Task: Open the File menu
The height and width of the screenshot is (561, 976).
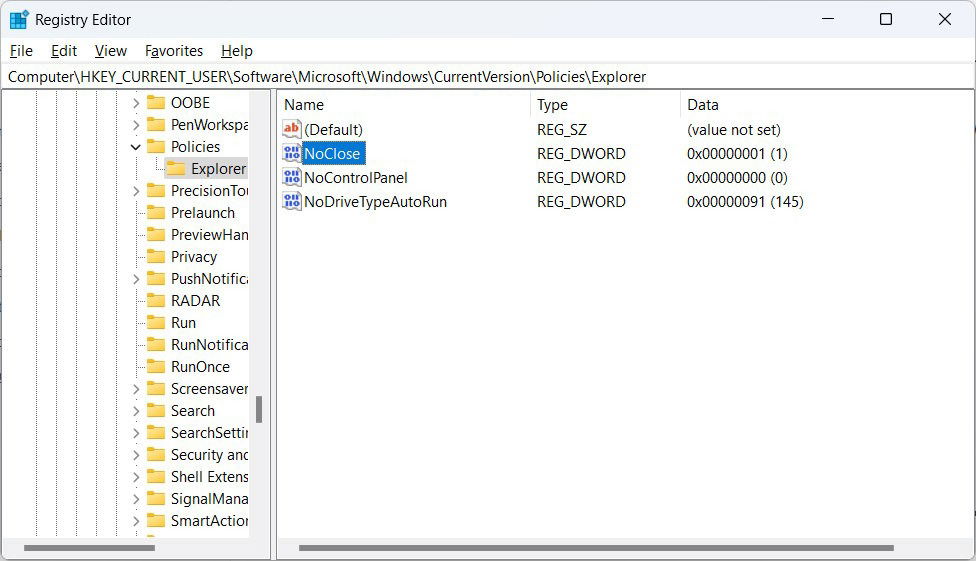Action: pyautogui.click(x=21, y=51)
